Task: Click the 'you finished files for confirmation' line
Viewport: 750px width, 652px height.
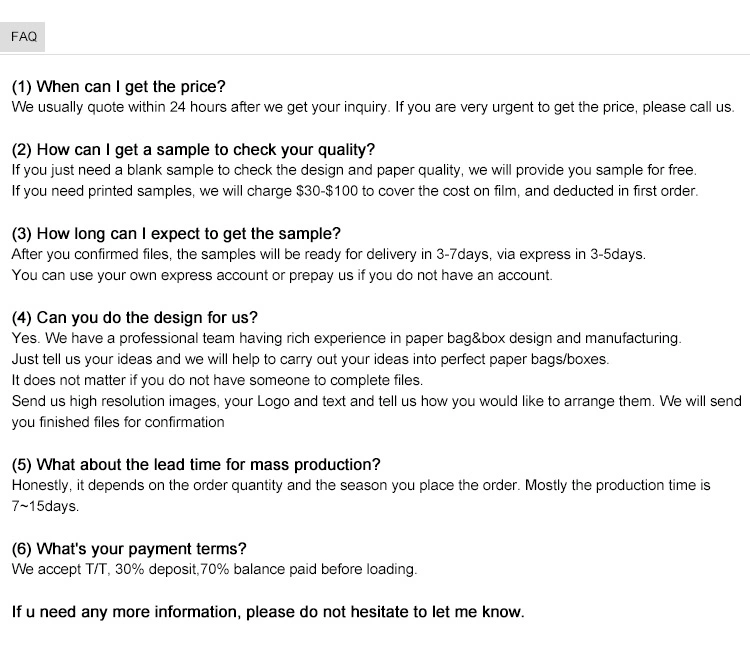Action: pos(118,422)
